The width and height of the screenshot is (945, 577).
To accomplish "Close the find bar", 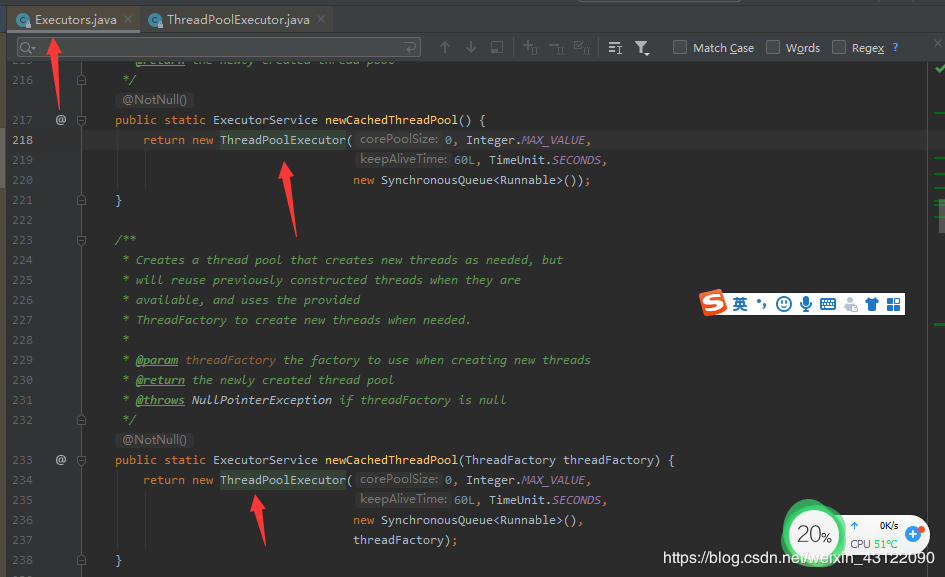I will [937, 43].
